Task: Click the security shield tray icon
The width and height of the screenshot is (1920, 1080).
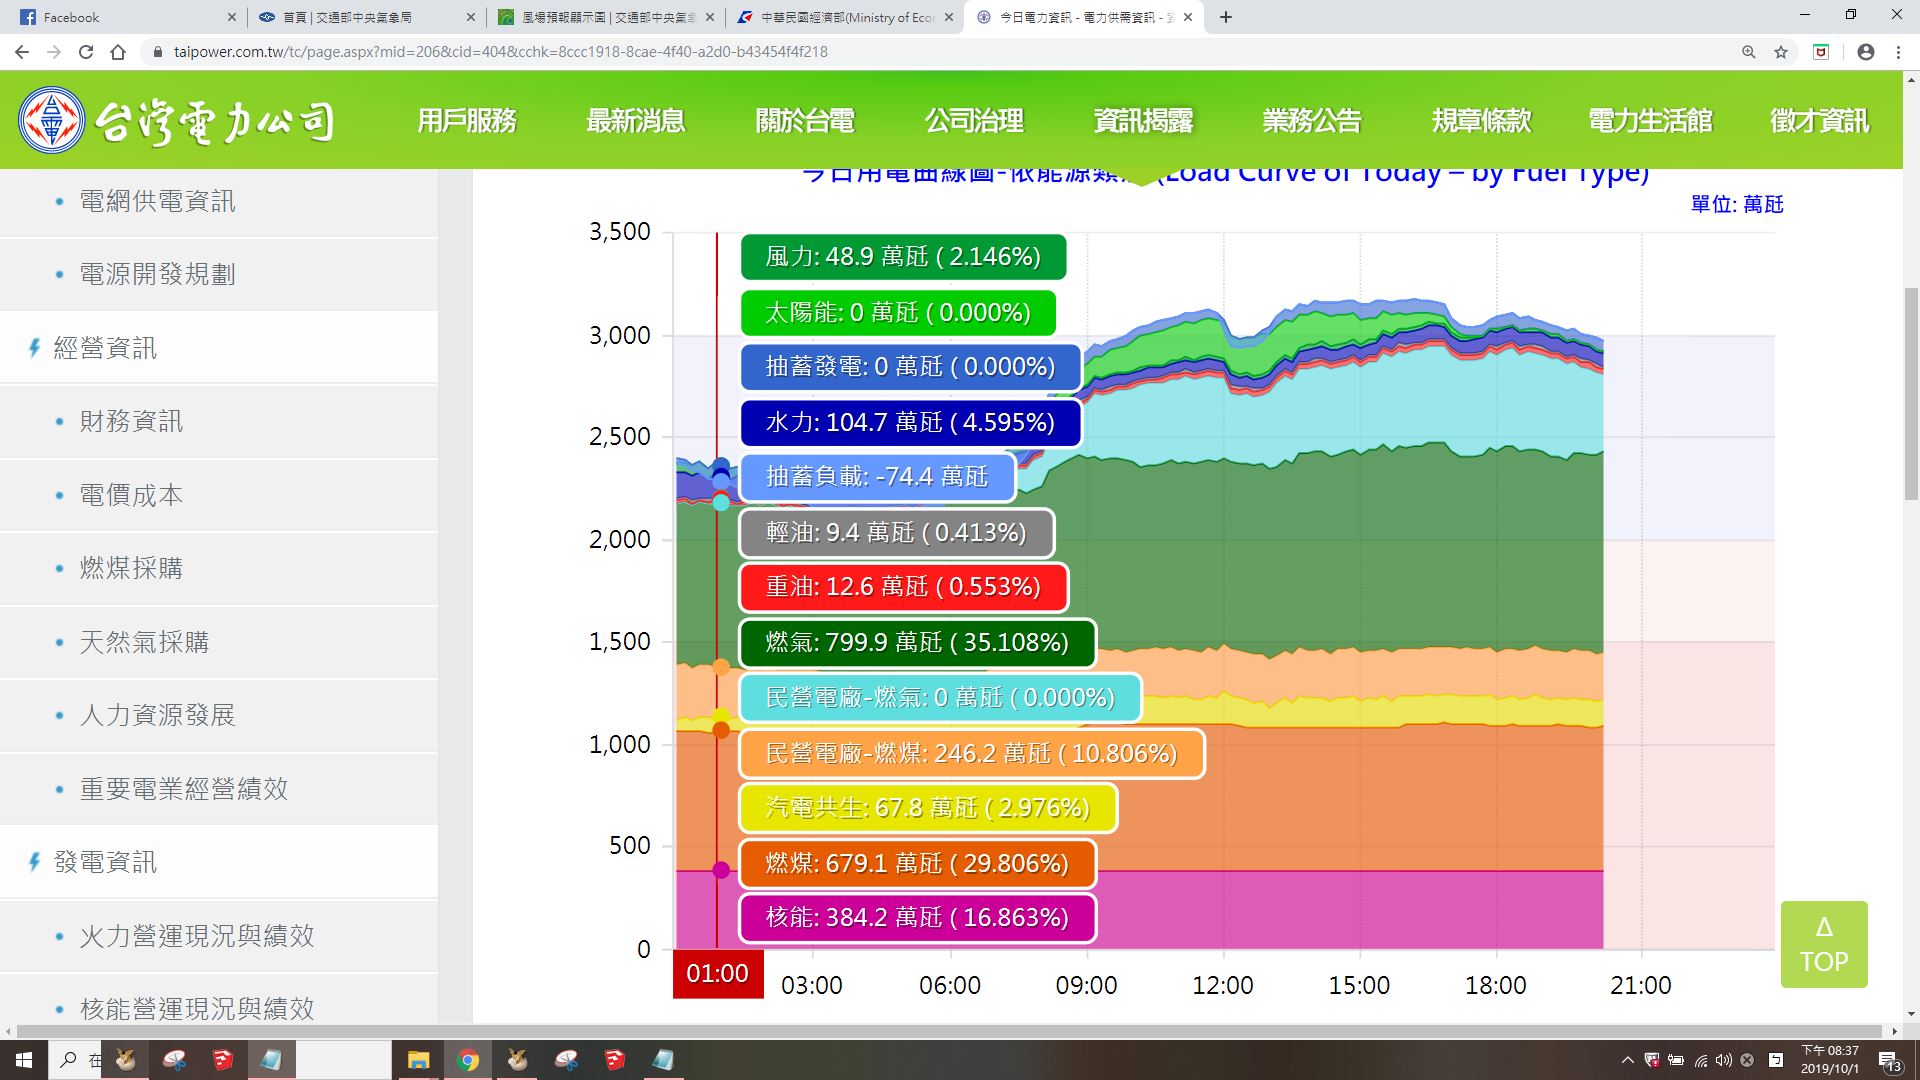Action: [x=1652, y=1060]
